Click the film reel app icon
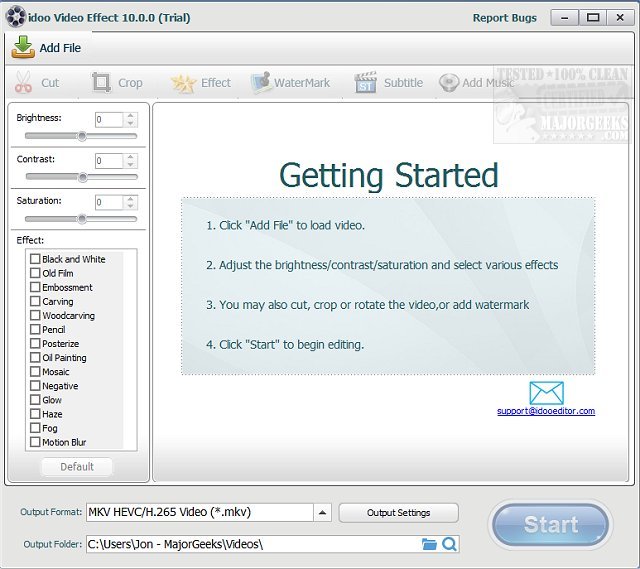Screen dimensions: 640x569 [16, 17]
